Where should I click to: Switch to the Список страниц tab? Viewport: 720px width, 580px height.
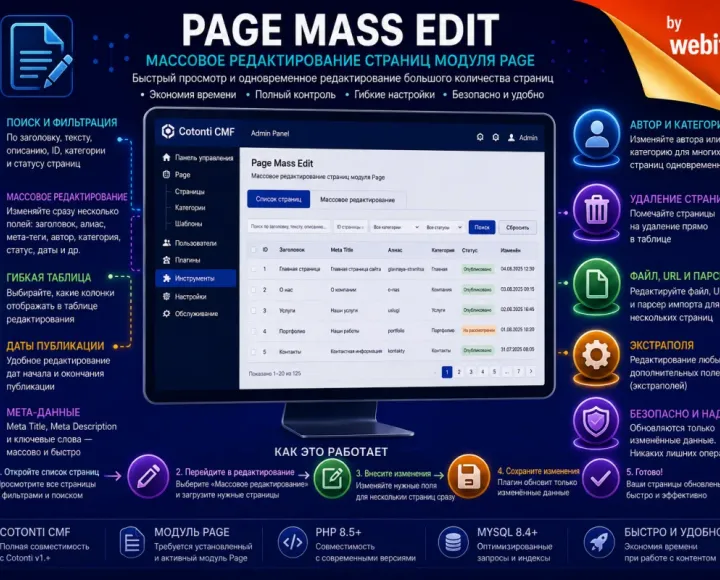(x=279, y=199)
